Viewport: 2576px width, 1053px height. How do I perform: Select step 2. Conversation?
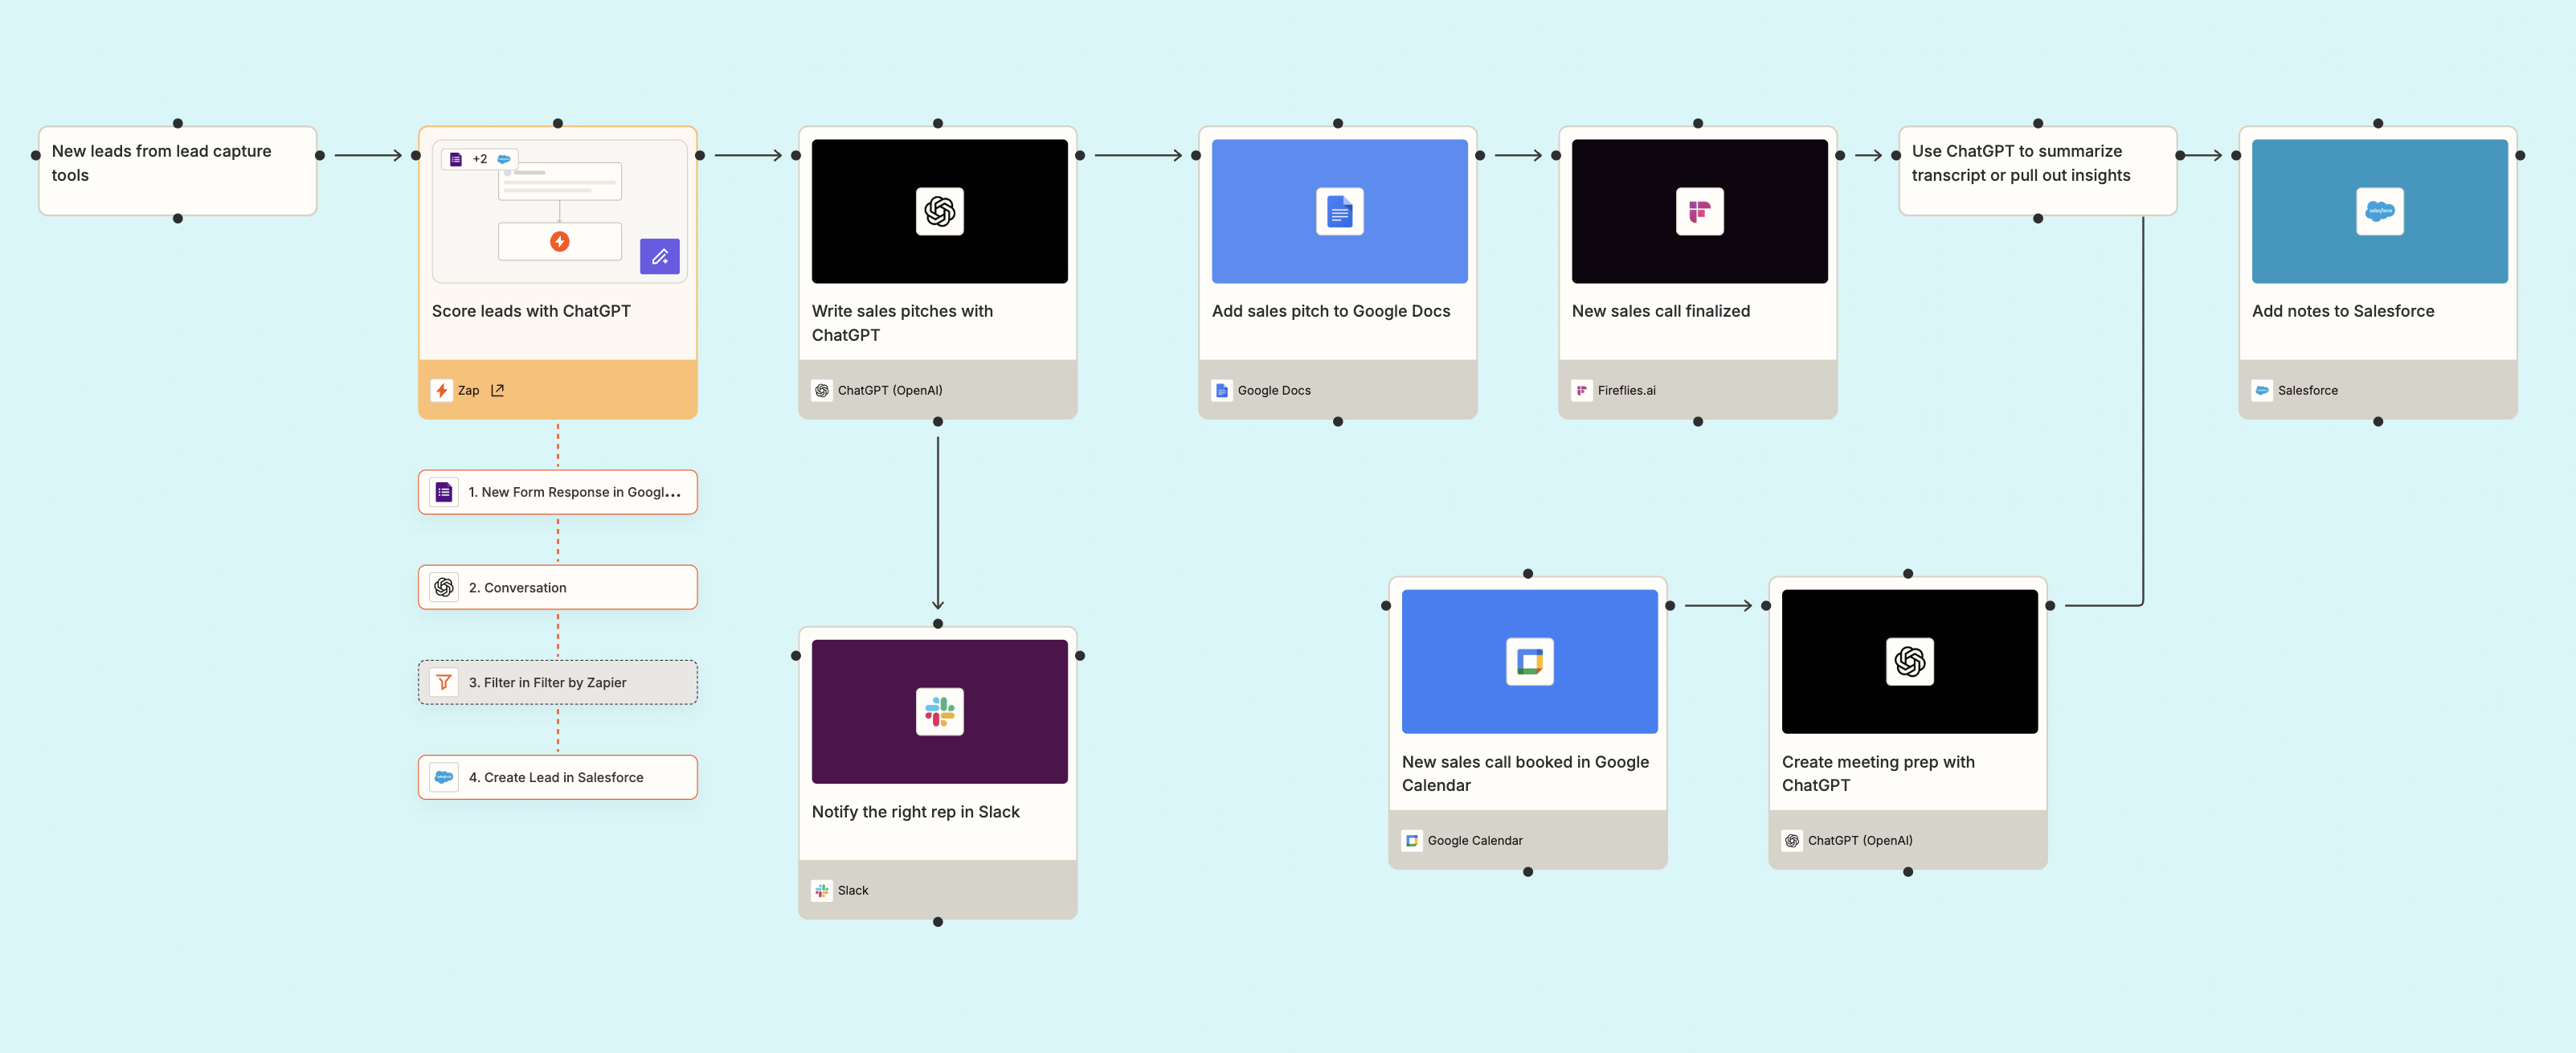(x=557, y=587)
